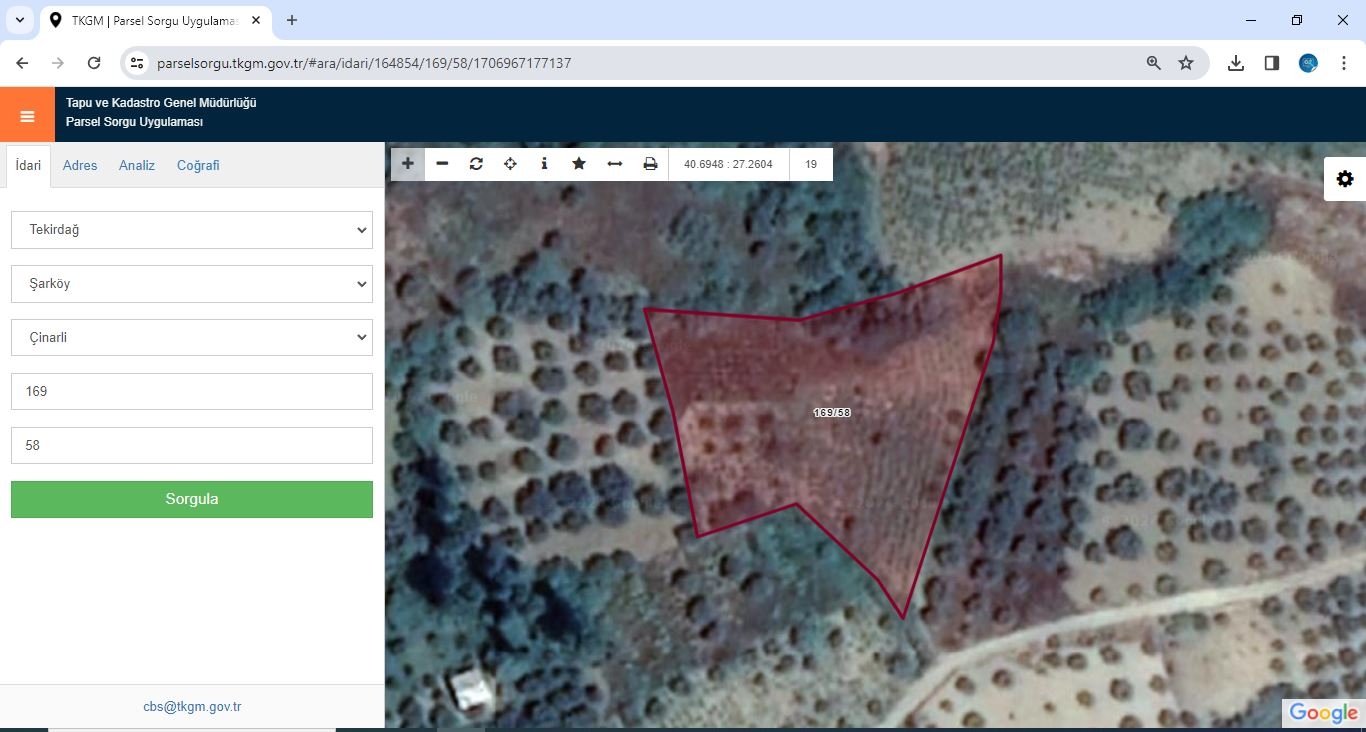Click the cbs@tkgm.gov.tr email link
Viewport: 1366px width, 732px height.
pyautogui.click(x=192, y=707)
